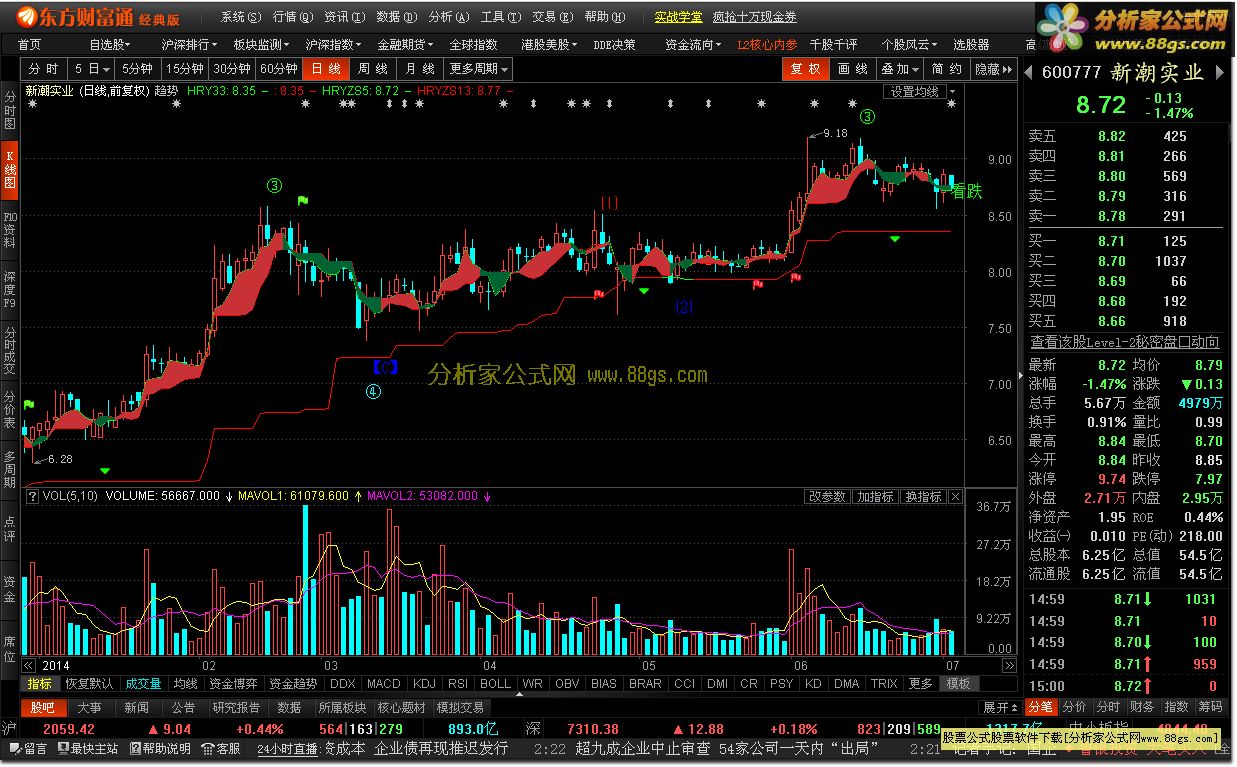
Task: Expand the 隐藏 panel arrow
Action: click(994, 69)
